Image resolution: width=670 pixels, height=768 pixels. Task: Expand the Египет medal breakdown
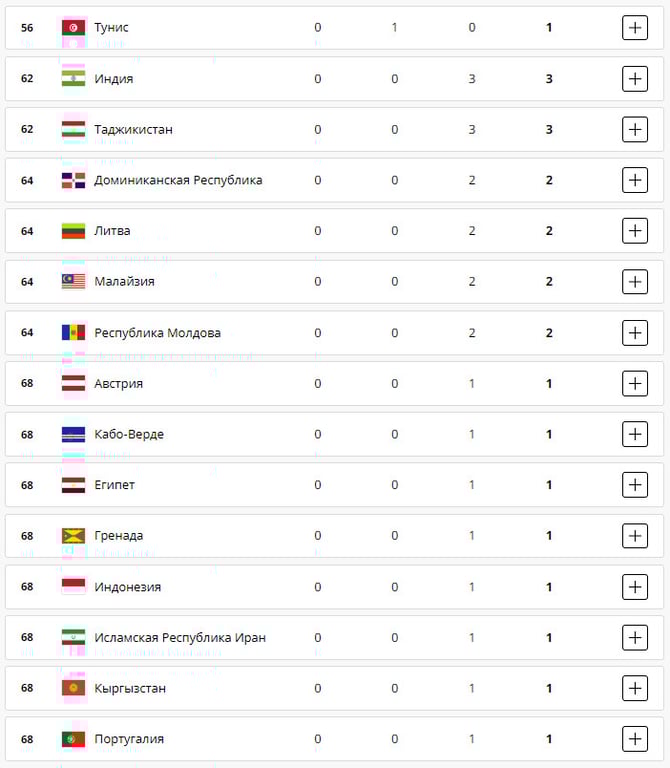635,485
